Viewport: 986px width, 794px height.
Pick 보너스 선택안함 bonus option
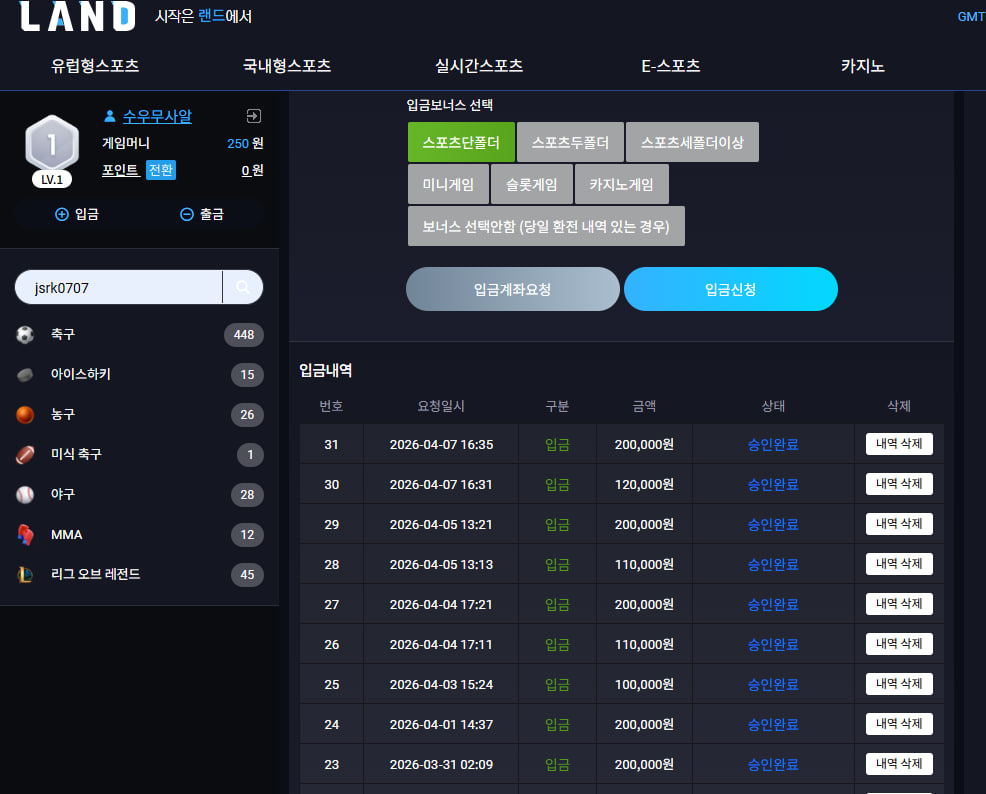click(x=546, y=226)
